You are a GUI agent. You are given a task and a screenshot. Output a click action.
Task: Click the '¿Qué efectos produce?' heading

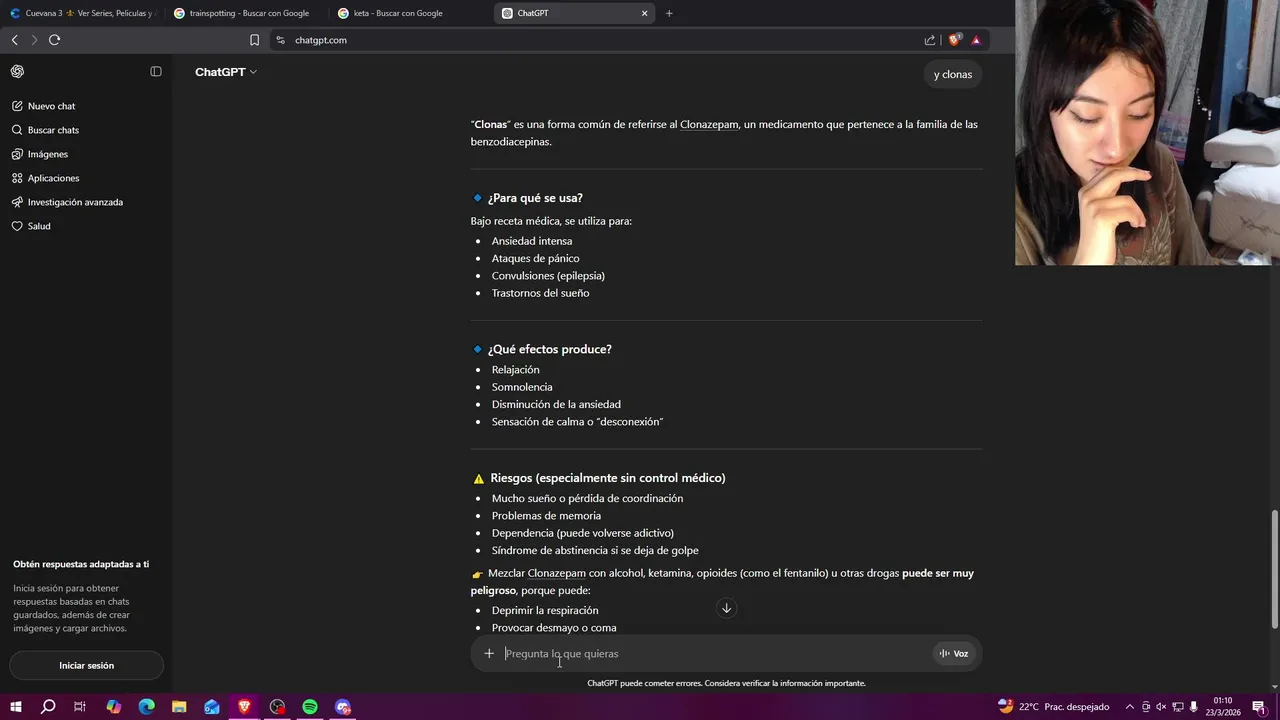(549, 349)
